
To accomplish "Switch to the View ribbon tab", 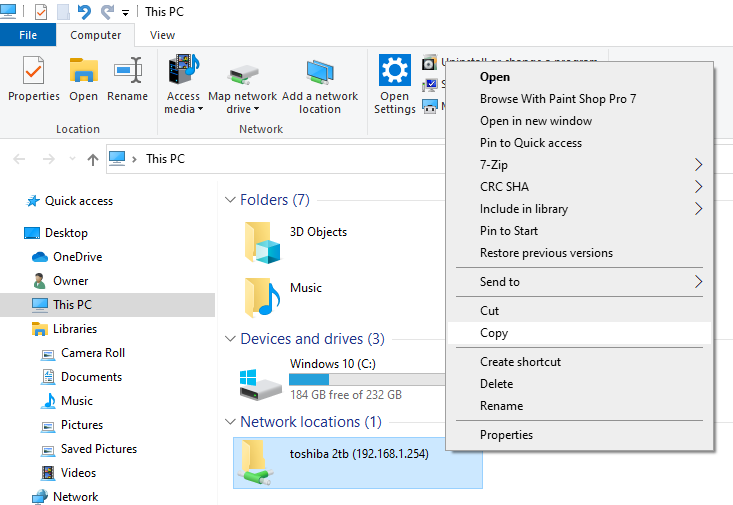I will pos(162,35).
